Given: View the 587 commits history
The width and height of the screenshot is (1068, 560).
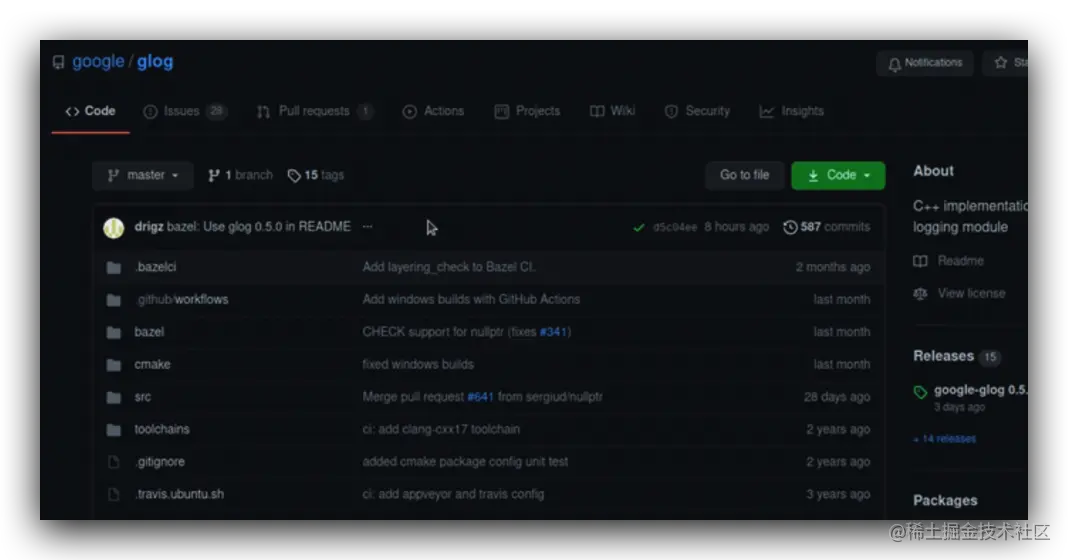Looking at the screenshot, I should [x=826, y=227].
